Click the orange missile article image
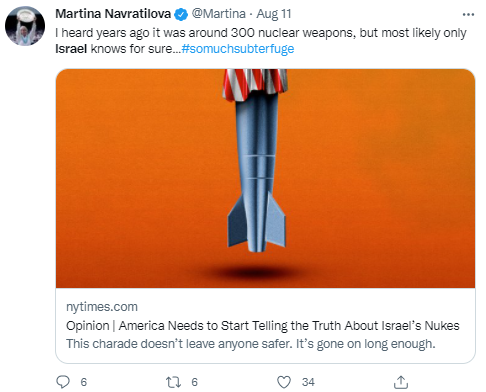This screenshot has width=486, height=392. point(265,178)
